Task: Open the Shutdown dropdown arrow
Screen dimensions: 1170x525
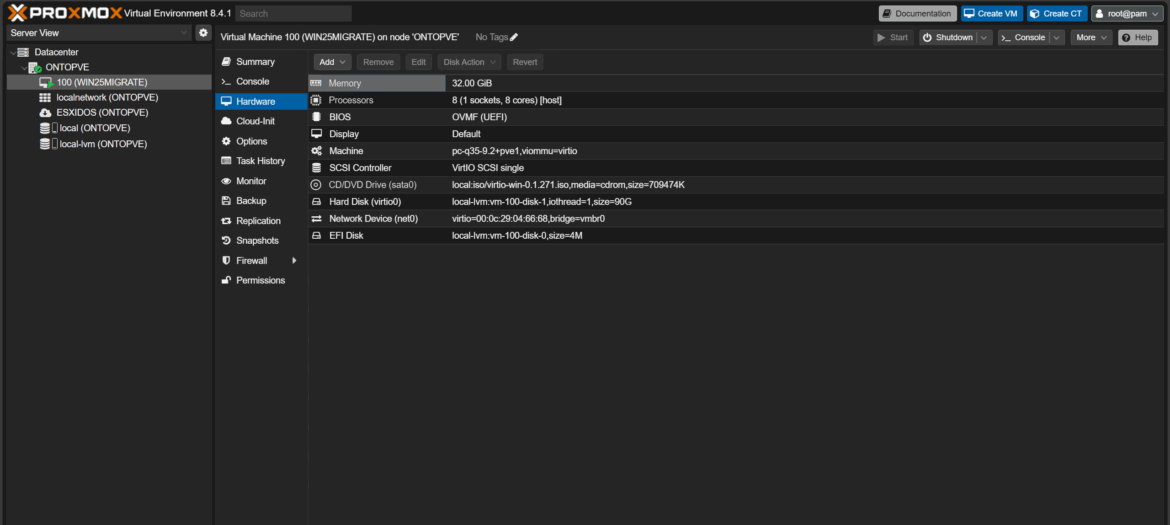Action: 985,37
